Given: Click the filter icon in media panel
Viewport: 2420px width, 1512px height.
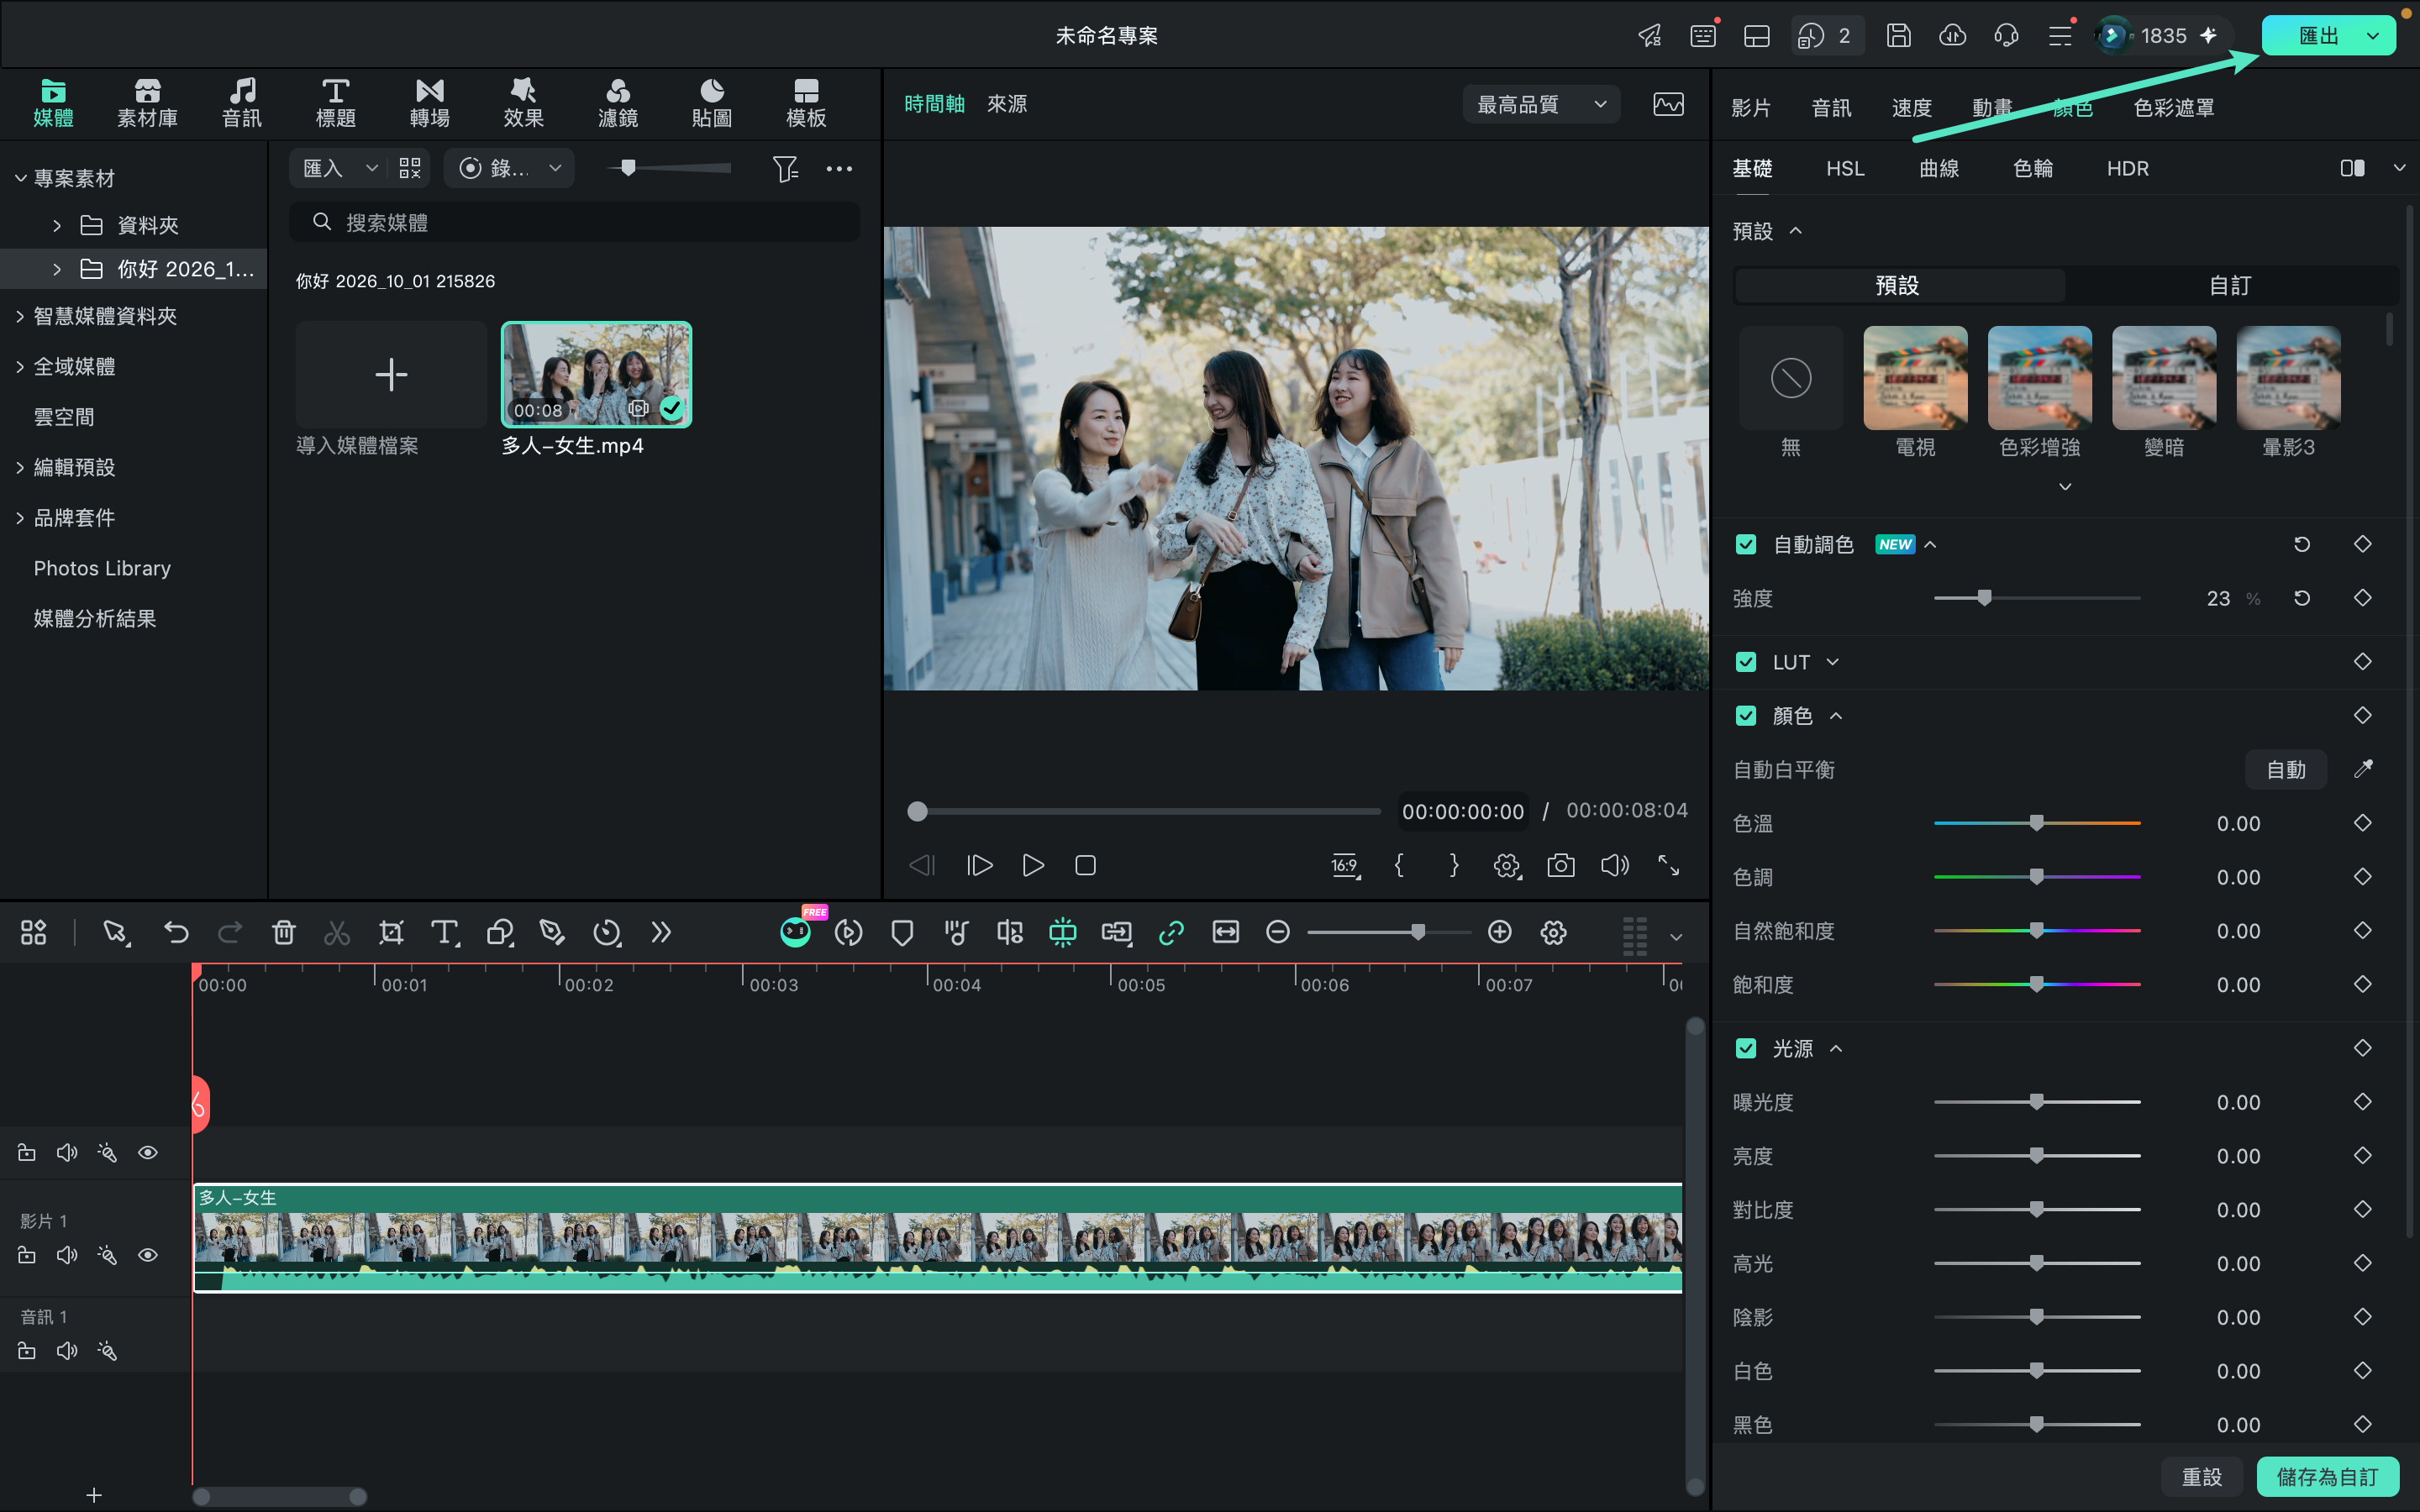Looking at the screenshot, I should 785,168.
